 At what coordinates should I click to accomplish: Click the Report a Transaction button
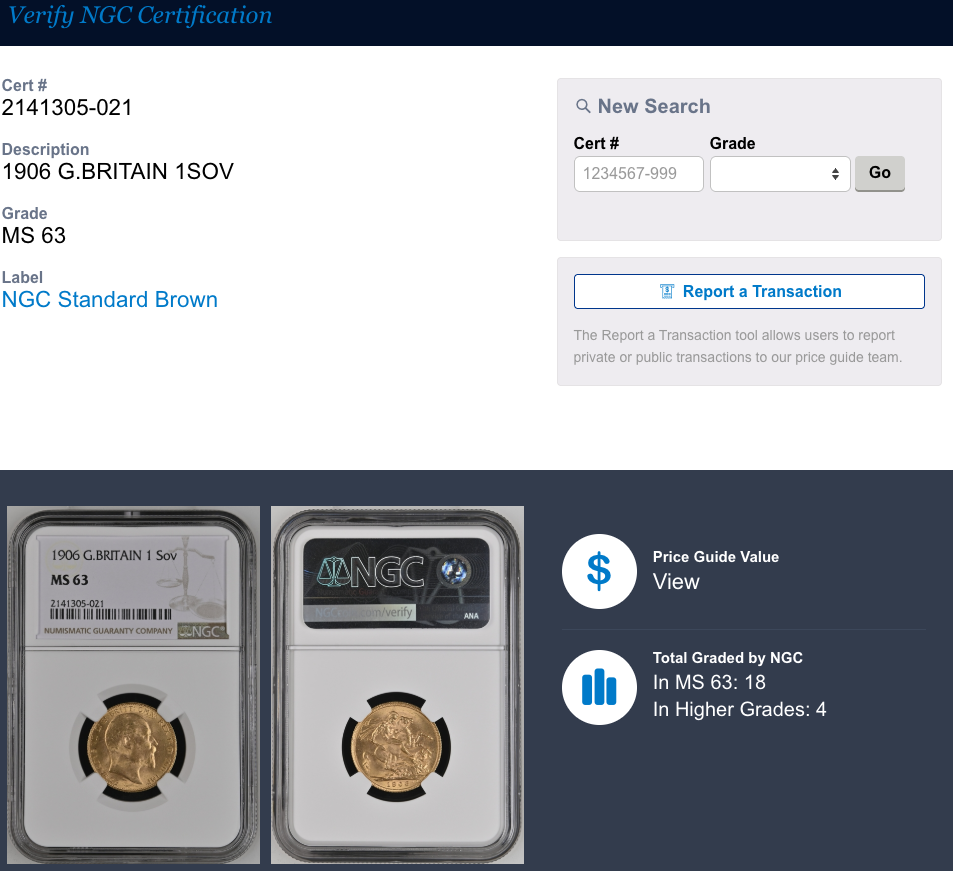[749, 292]
